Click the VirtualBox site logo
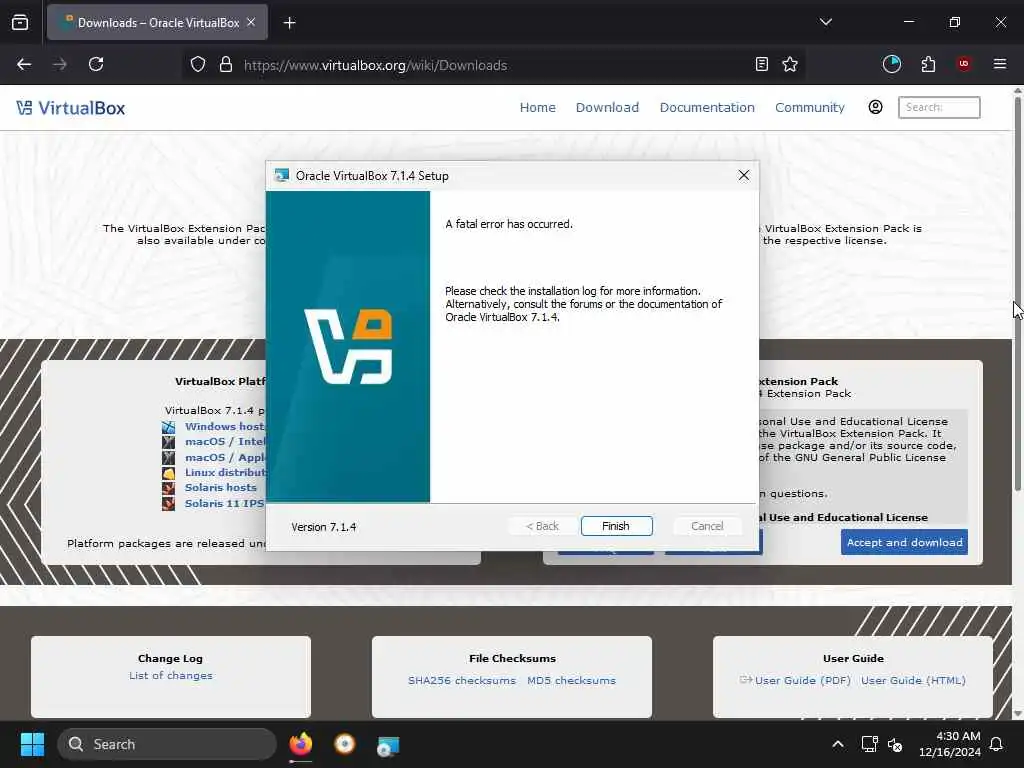Image resolution: width=1024 pixels, height=768 pixels. click(71, 108)
